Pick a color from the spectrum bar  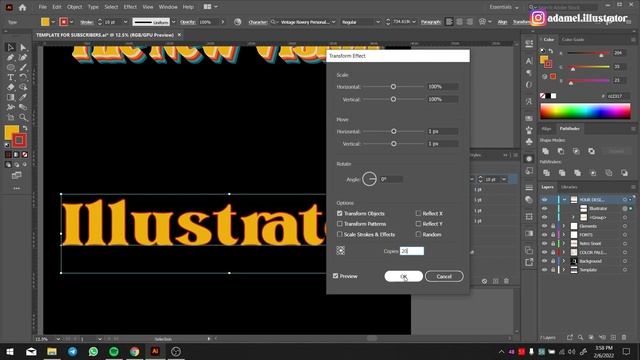[x=585, y=111]
